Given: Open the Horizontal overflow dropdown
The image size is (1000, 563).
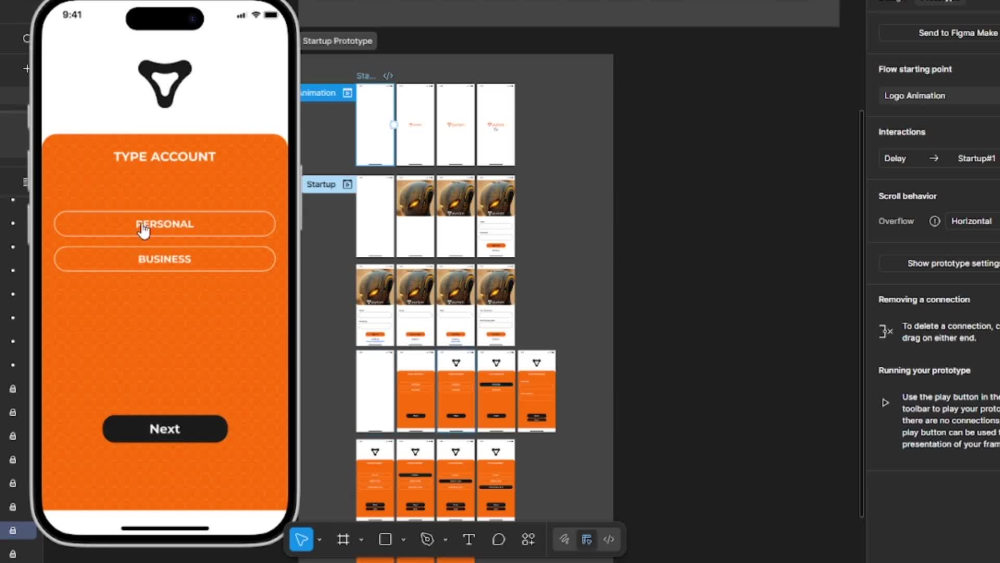Looking at the screenshot, I should [973, 221].
